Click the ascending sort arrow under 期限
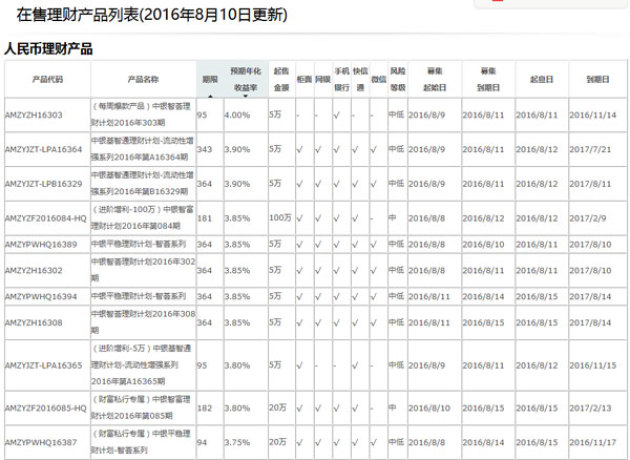The width and height of the screenshot is (630, 460). point(210,96)
